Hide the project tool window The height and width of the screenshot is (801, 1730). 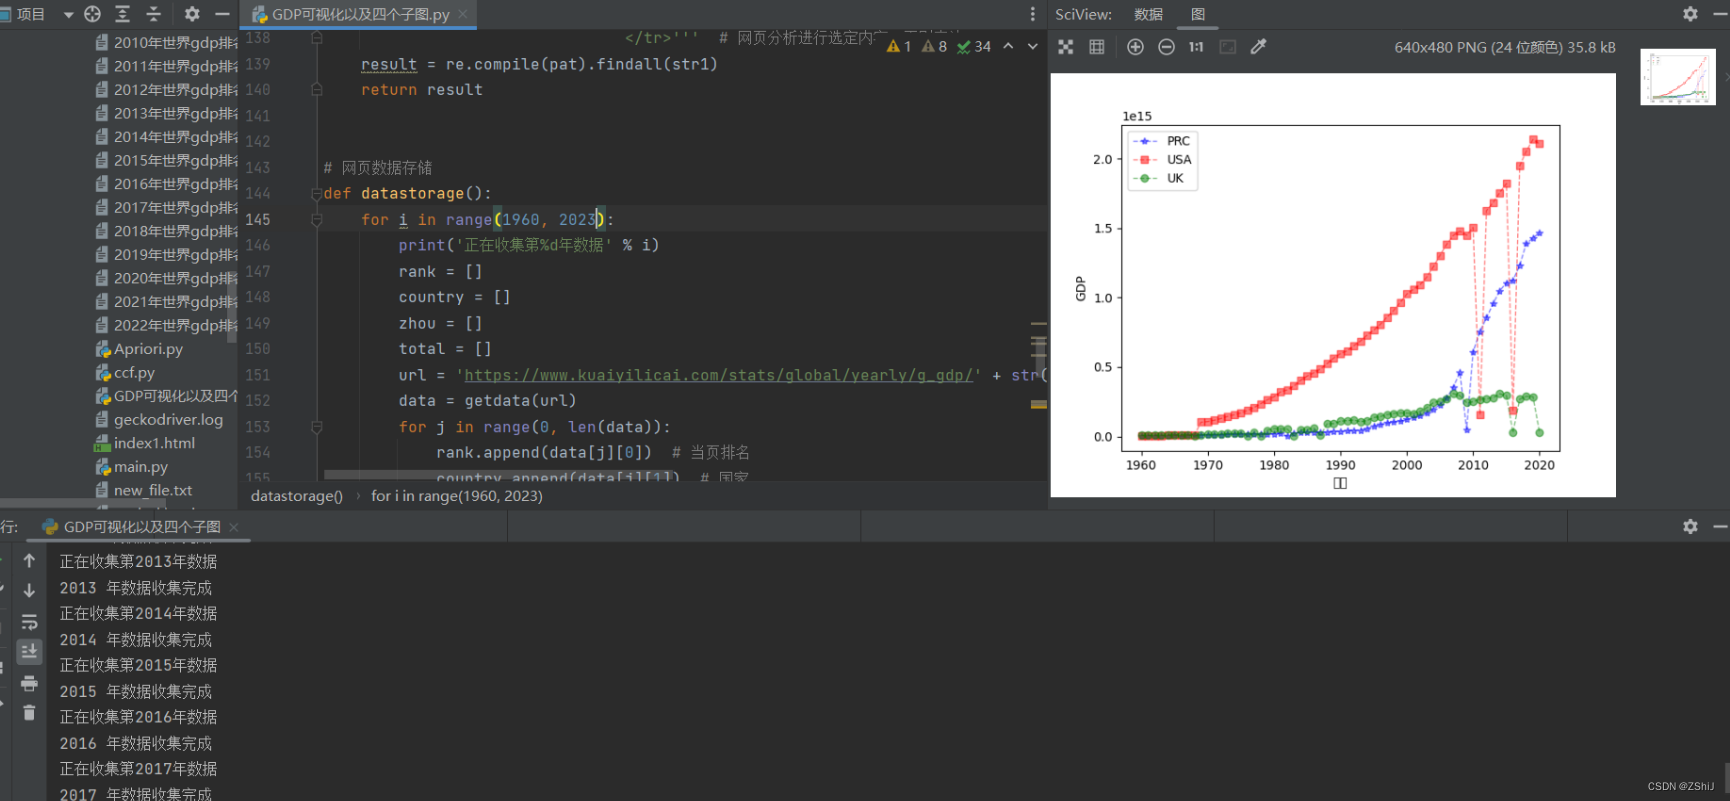(x=222, y=14)
